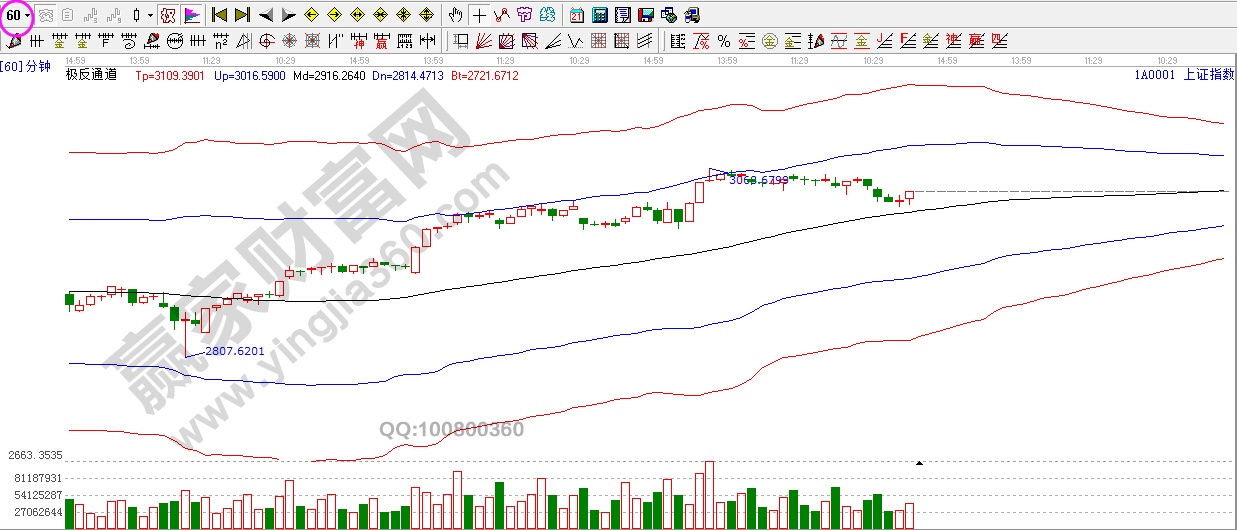Click the black play-forward arrow
This screenshot has width=1237, height=530.
288,15
